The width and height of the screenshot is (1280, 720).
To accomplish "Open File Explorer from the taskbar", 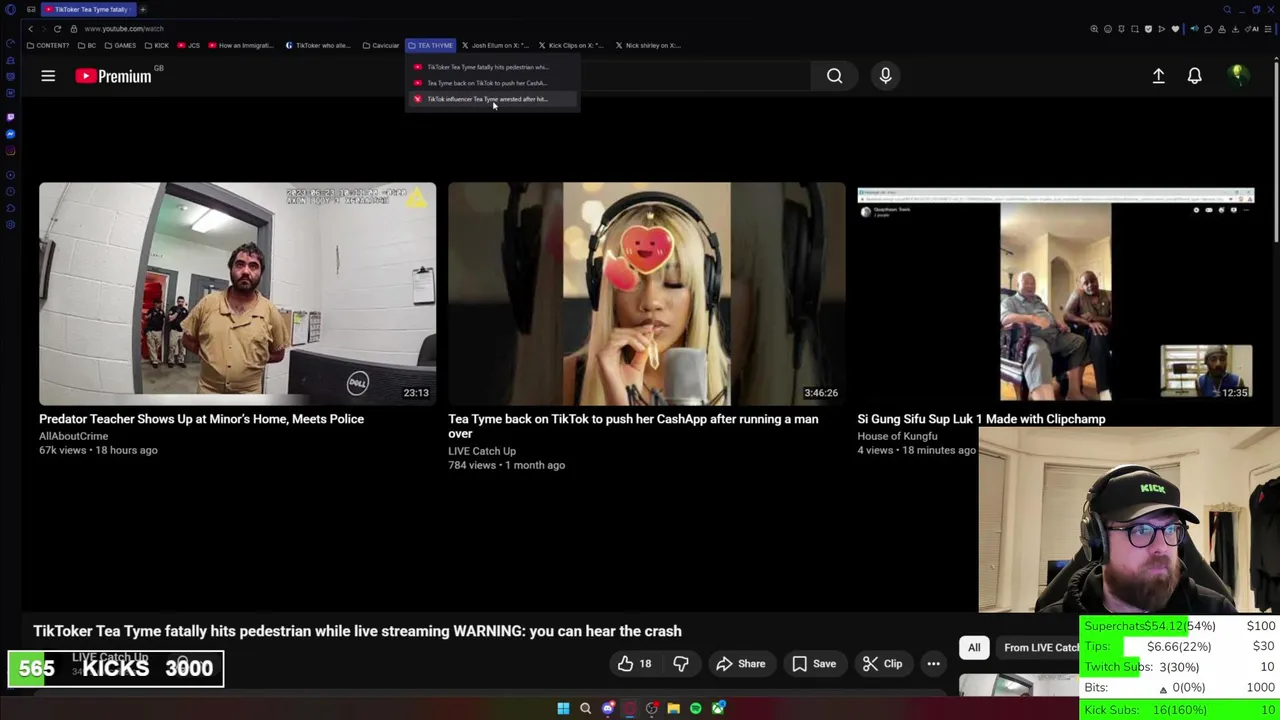I will 673,709.
